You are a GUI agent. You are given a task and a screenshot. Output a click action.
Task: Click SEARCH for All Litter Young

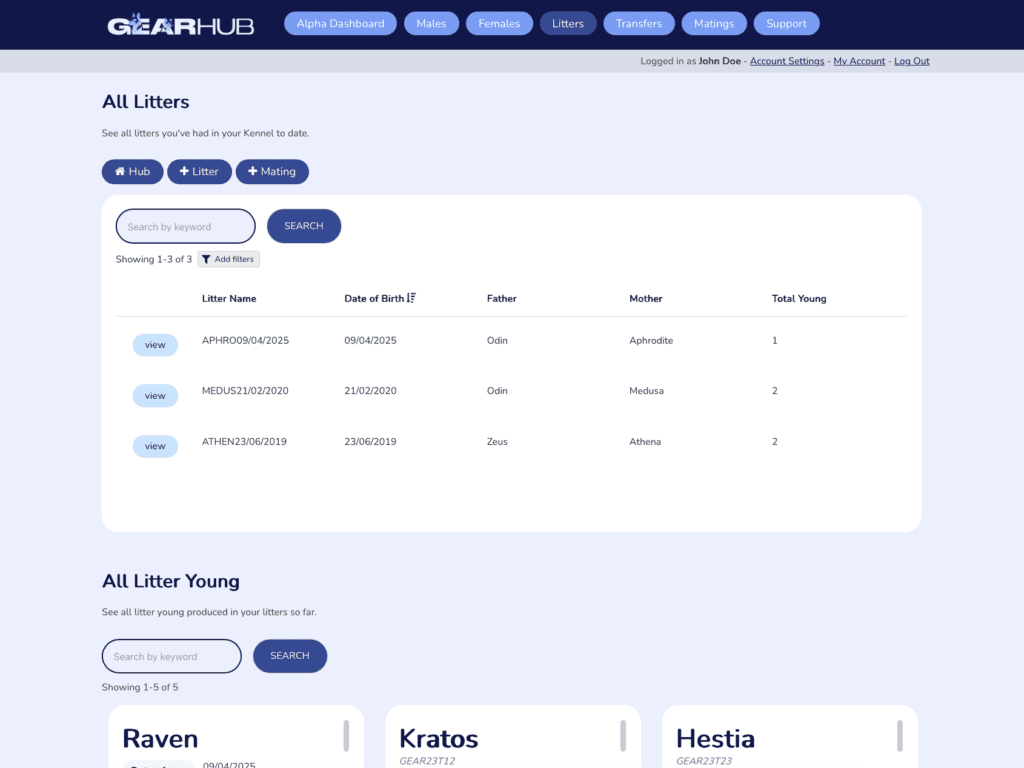[x=290, y=656]
